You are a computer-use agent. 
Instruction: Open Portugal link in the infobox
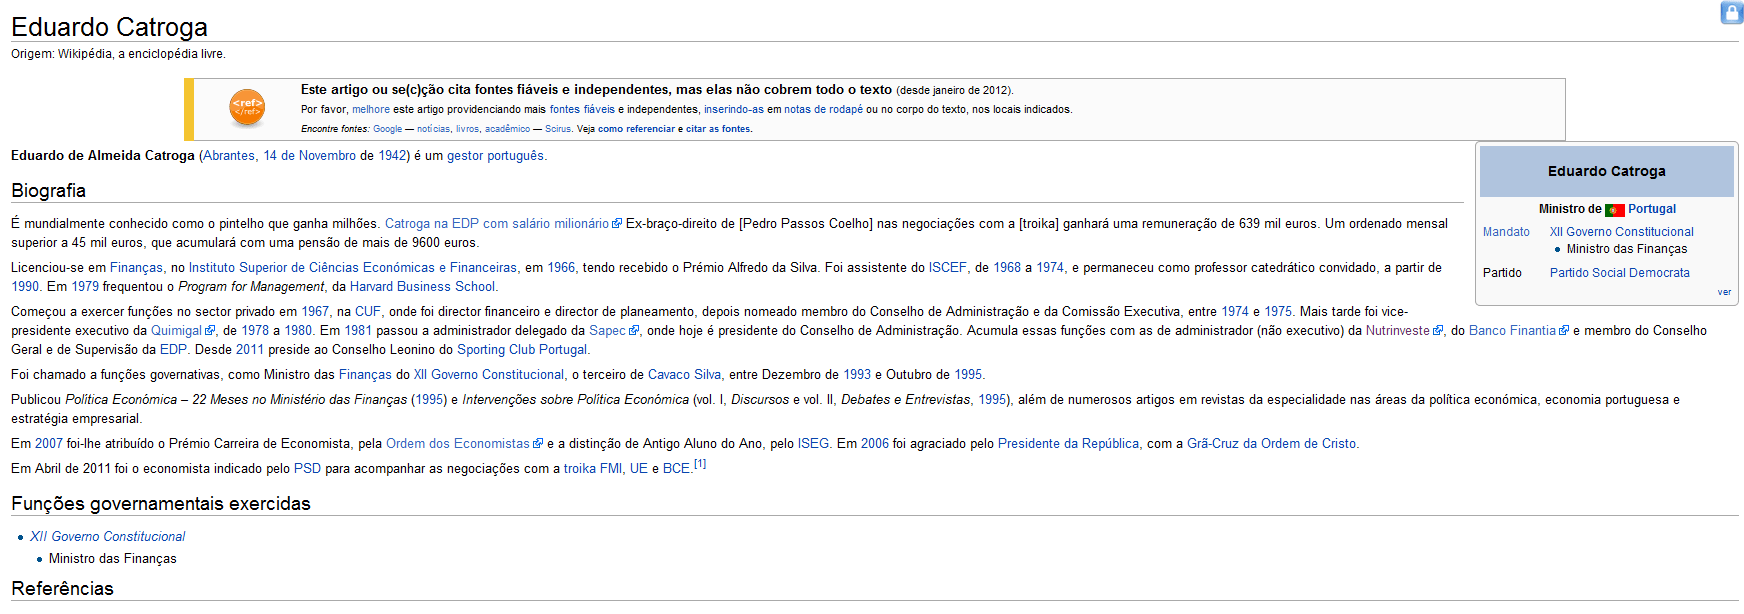pyautogui.click(x=1652, y=209)
